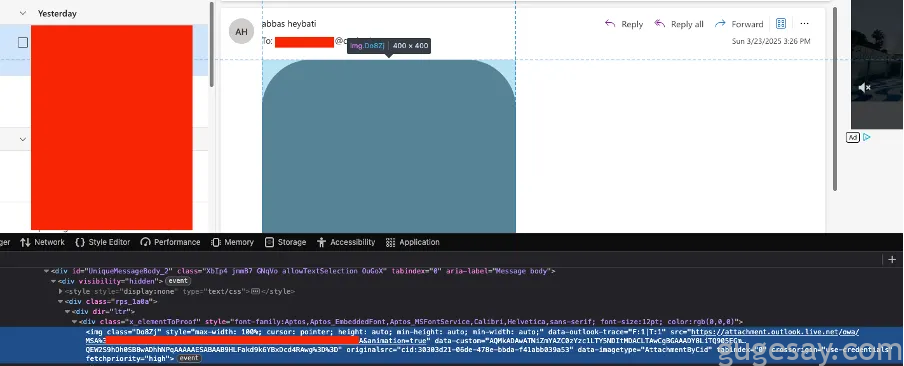Click the AH sender avatar
Image resolution: width=904 pixels, height=366 pixels.
[242, 31]
